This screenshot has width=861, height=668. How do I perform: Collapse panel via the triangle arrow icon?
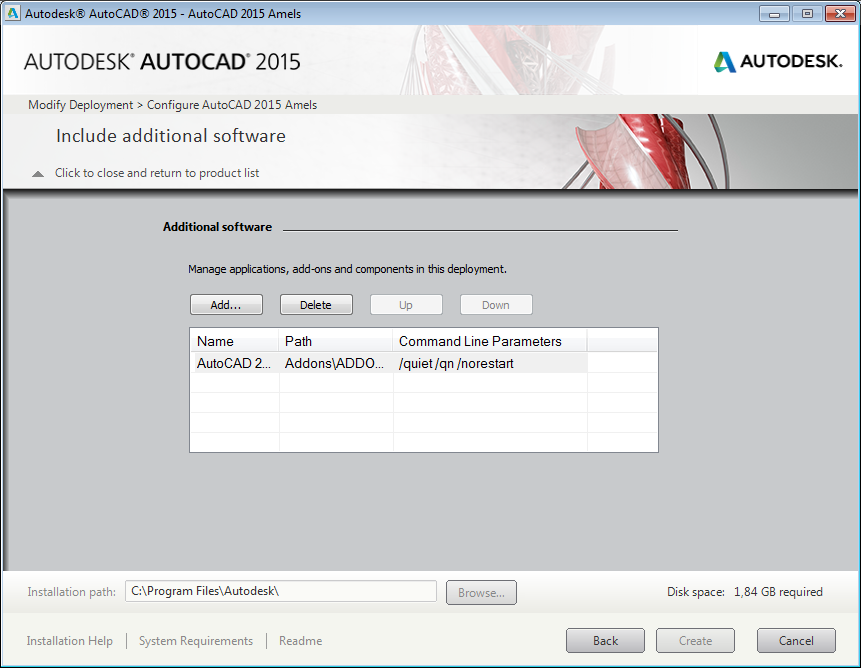[x=38, y=173]
